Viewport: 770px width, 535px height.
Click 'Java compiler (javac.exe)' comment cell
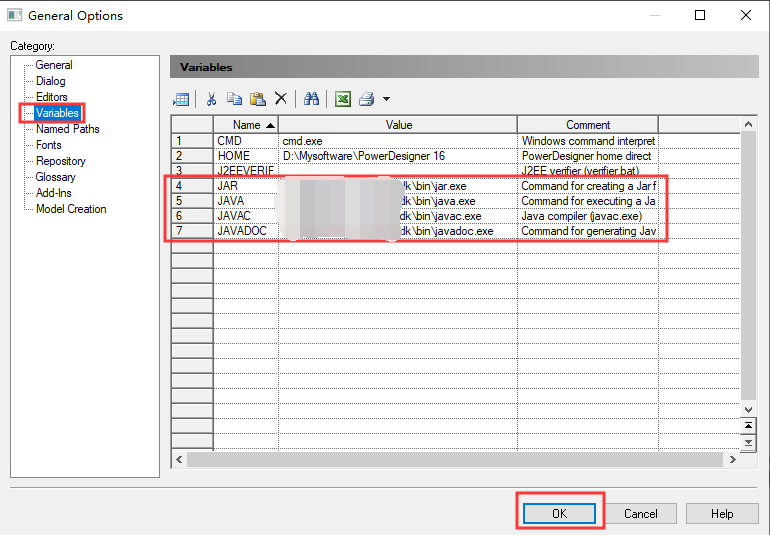tap(588, 216)
